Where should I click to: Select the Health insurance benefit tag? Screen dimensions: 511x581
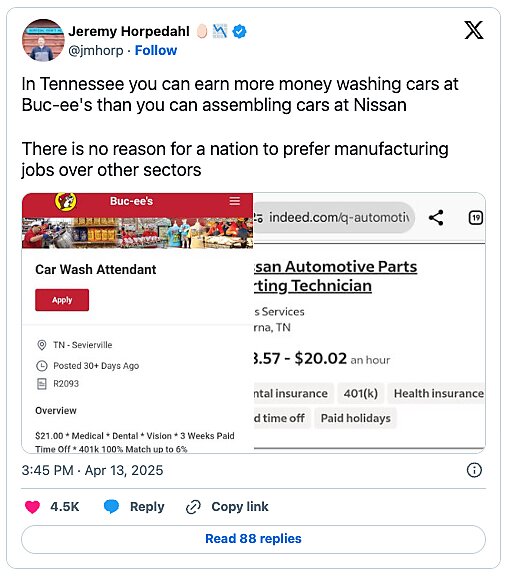tap(437, 393)
